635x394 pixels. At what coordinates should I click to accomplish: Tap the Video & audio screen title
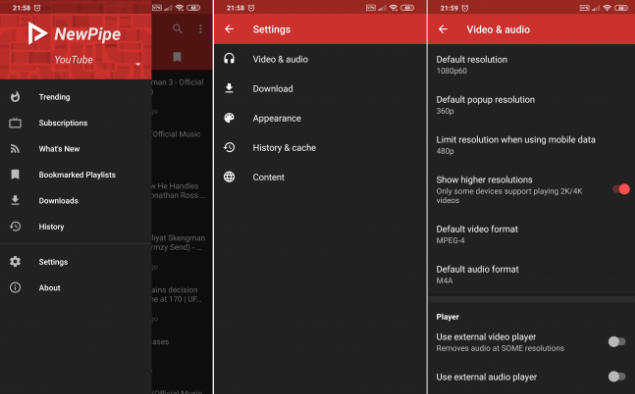click(x=498, y=30)
